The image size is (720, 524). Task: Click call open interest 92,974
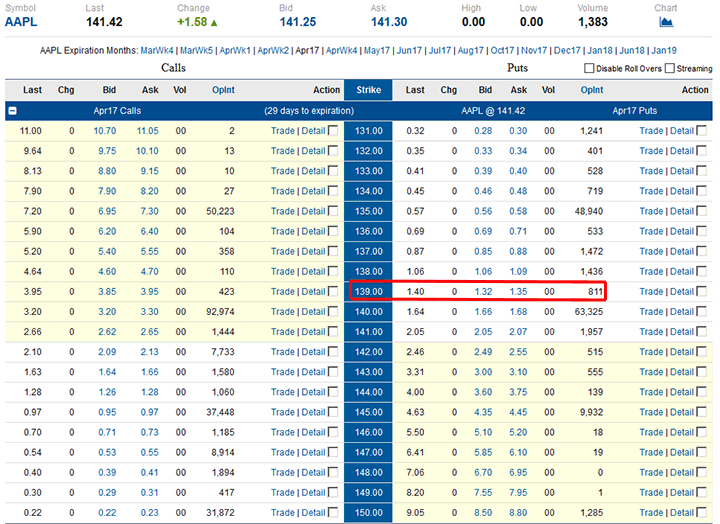[x=220, y=311]
